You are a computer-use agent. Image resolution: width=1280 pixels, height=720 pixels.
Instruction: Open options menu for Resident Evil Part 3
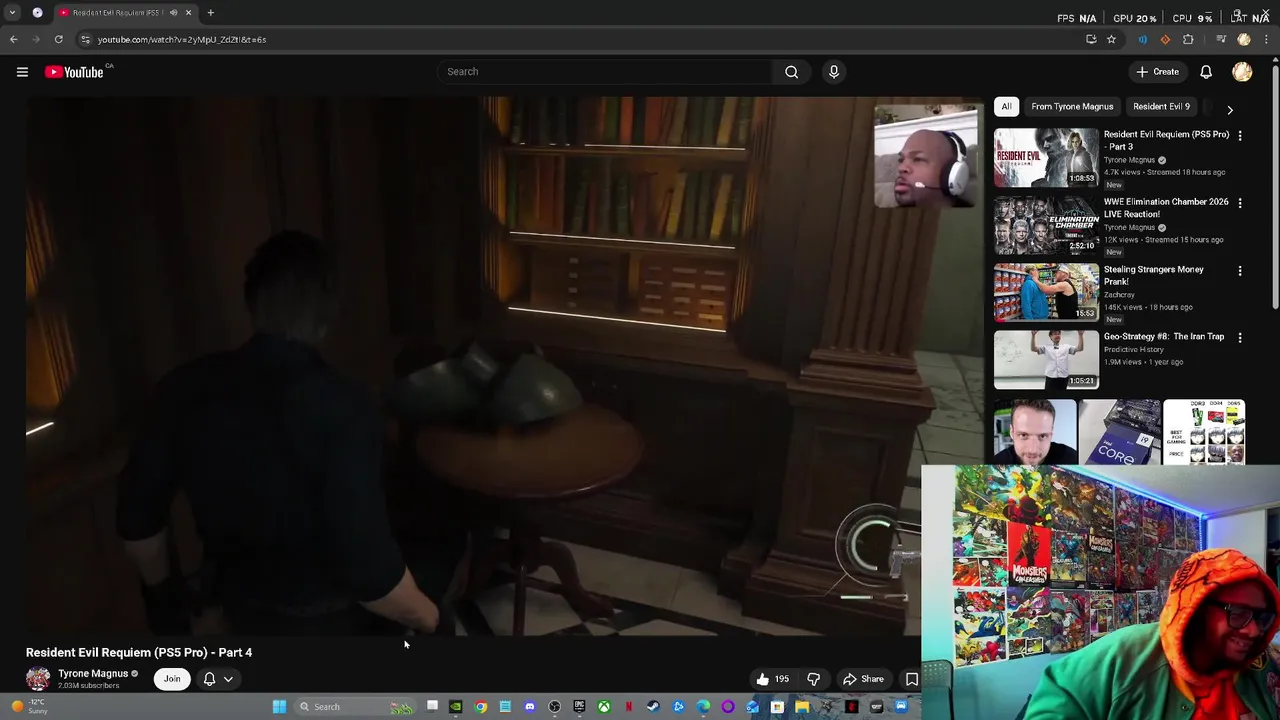1240,135
